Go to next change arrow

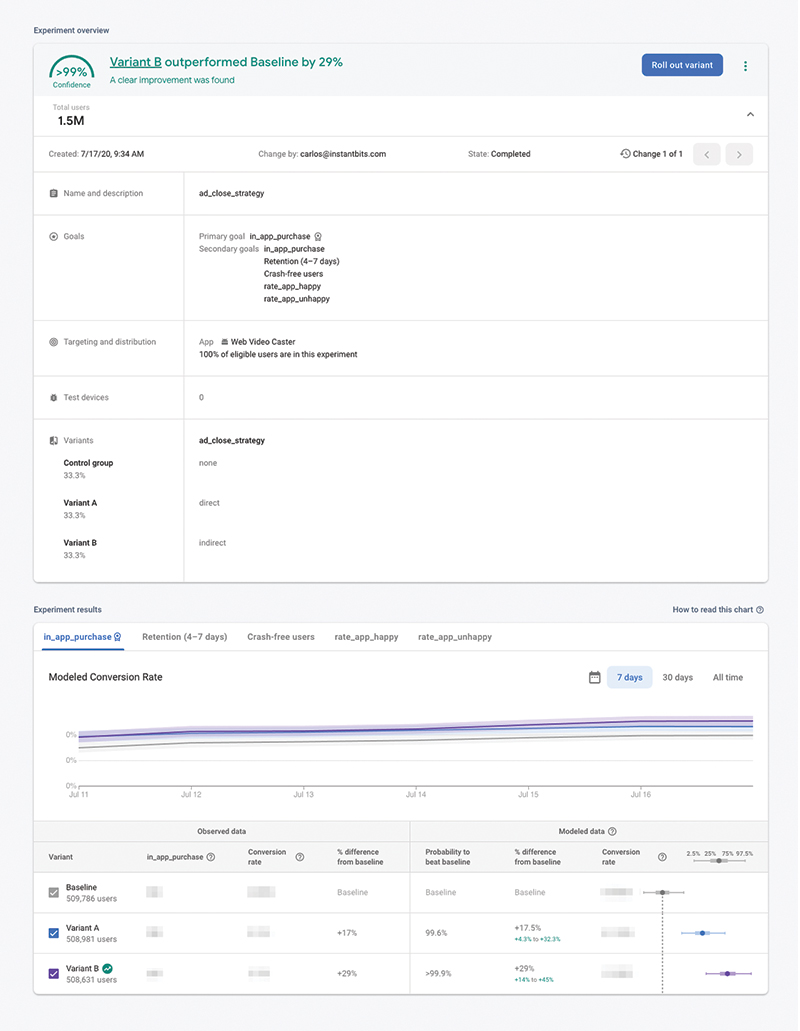(x=739, y=155)
